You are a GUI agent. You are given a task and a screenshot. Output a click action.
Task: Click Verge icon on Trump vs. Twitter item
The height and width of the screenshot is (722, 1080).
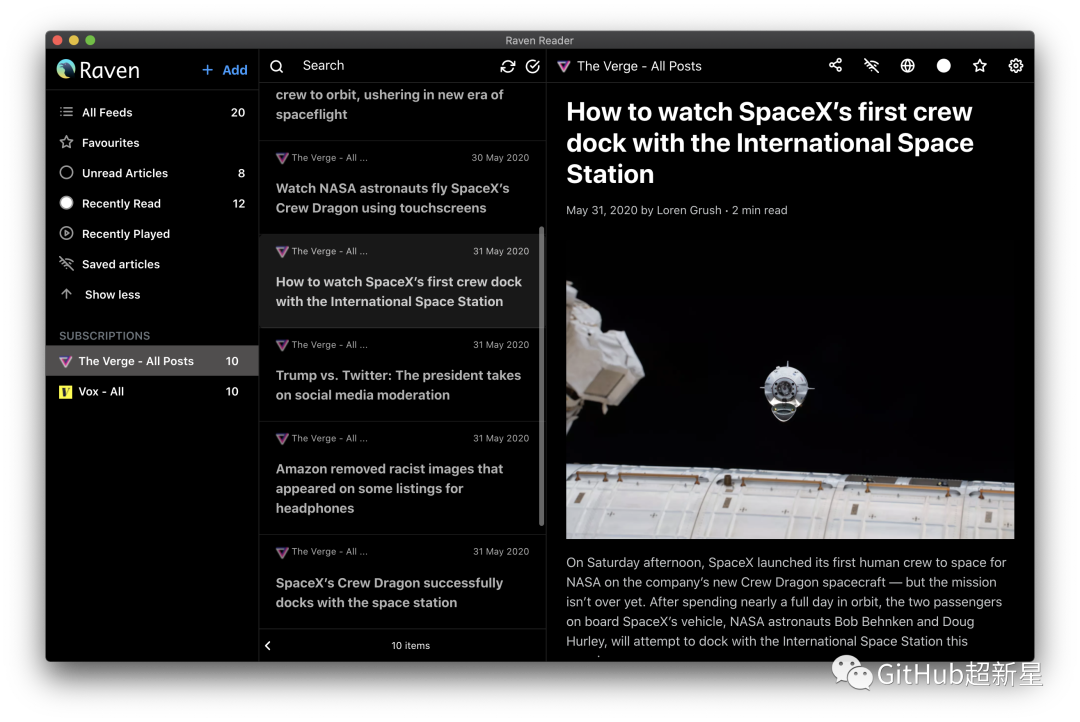(282, 345)
